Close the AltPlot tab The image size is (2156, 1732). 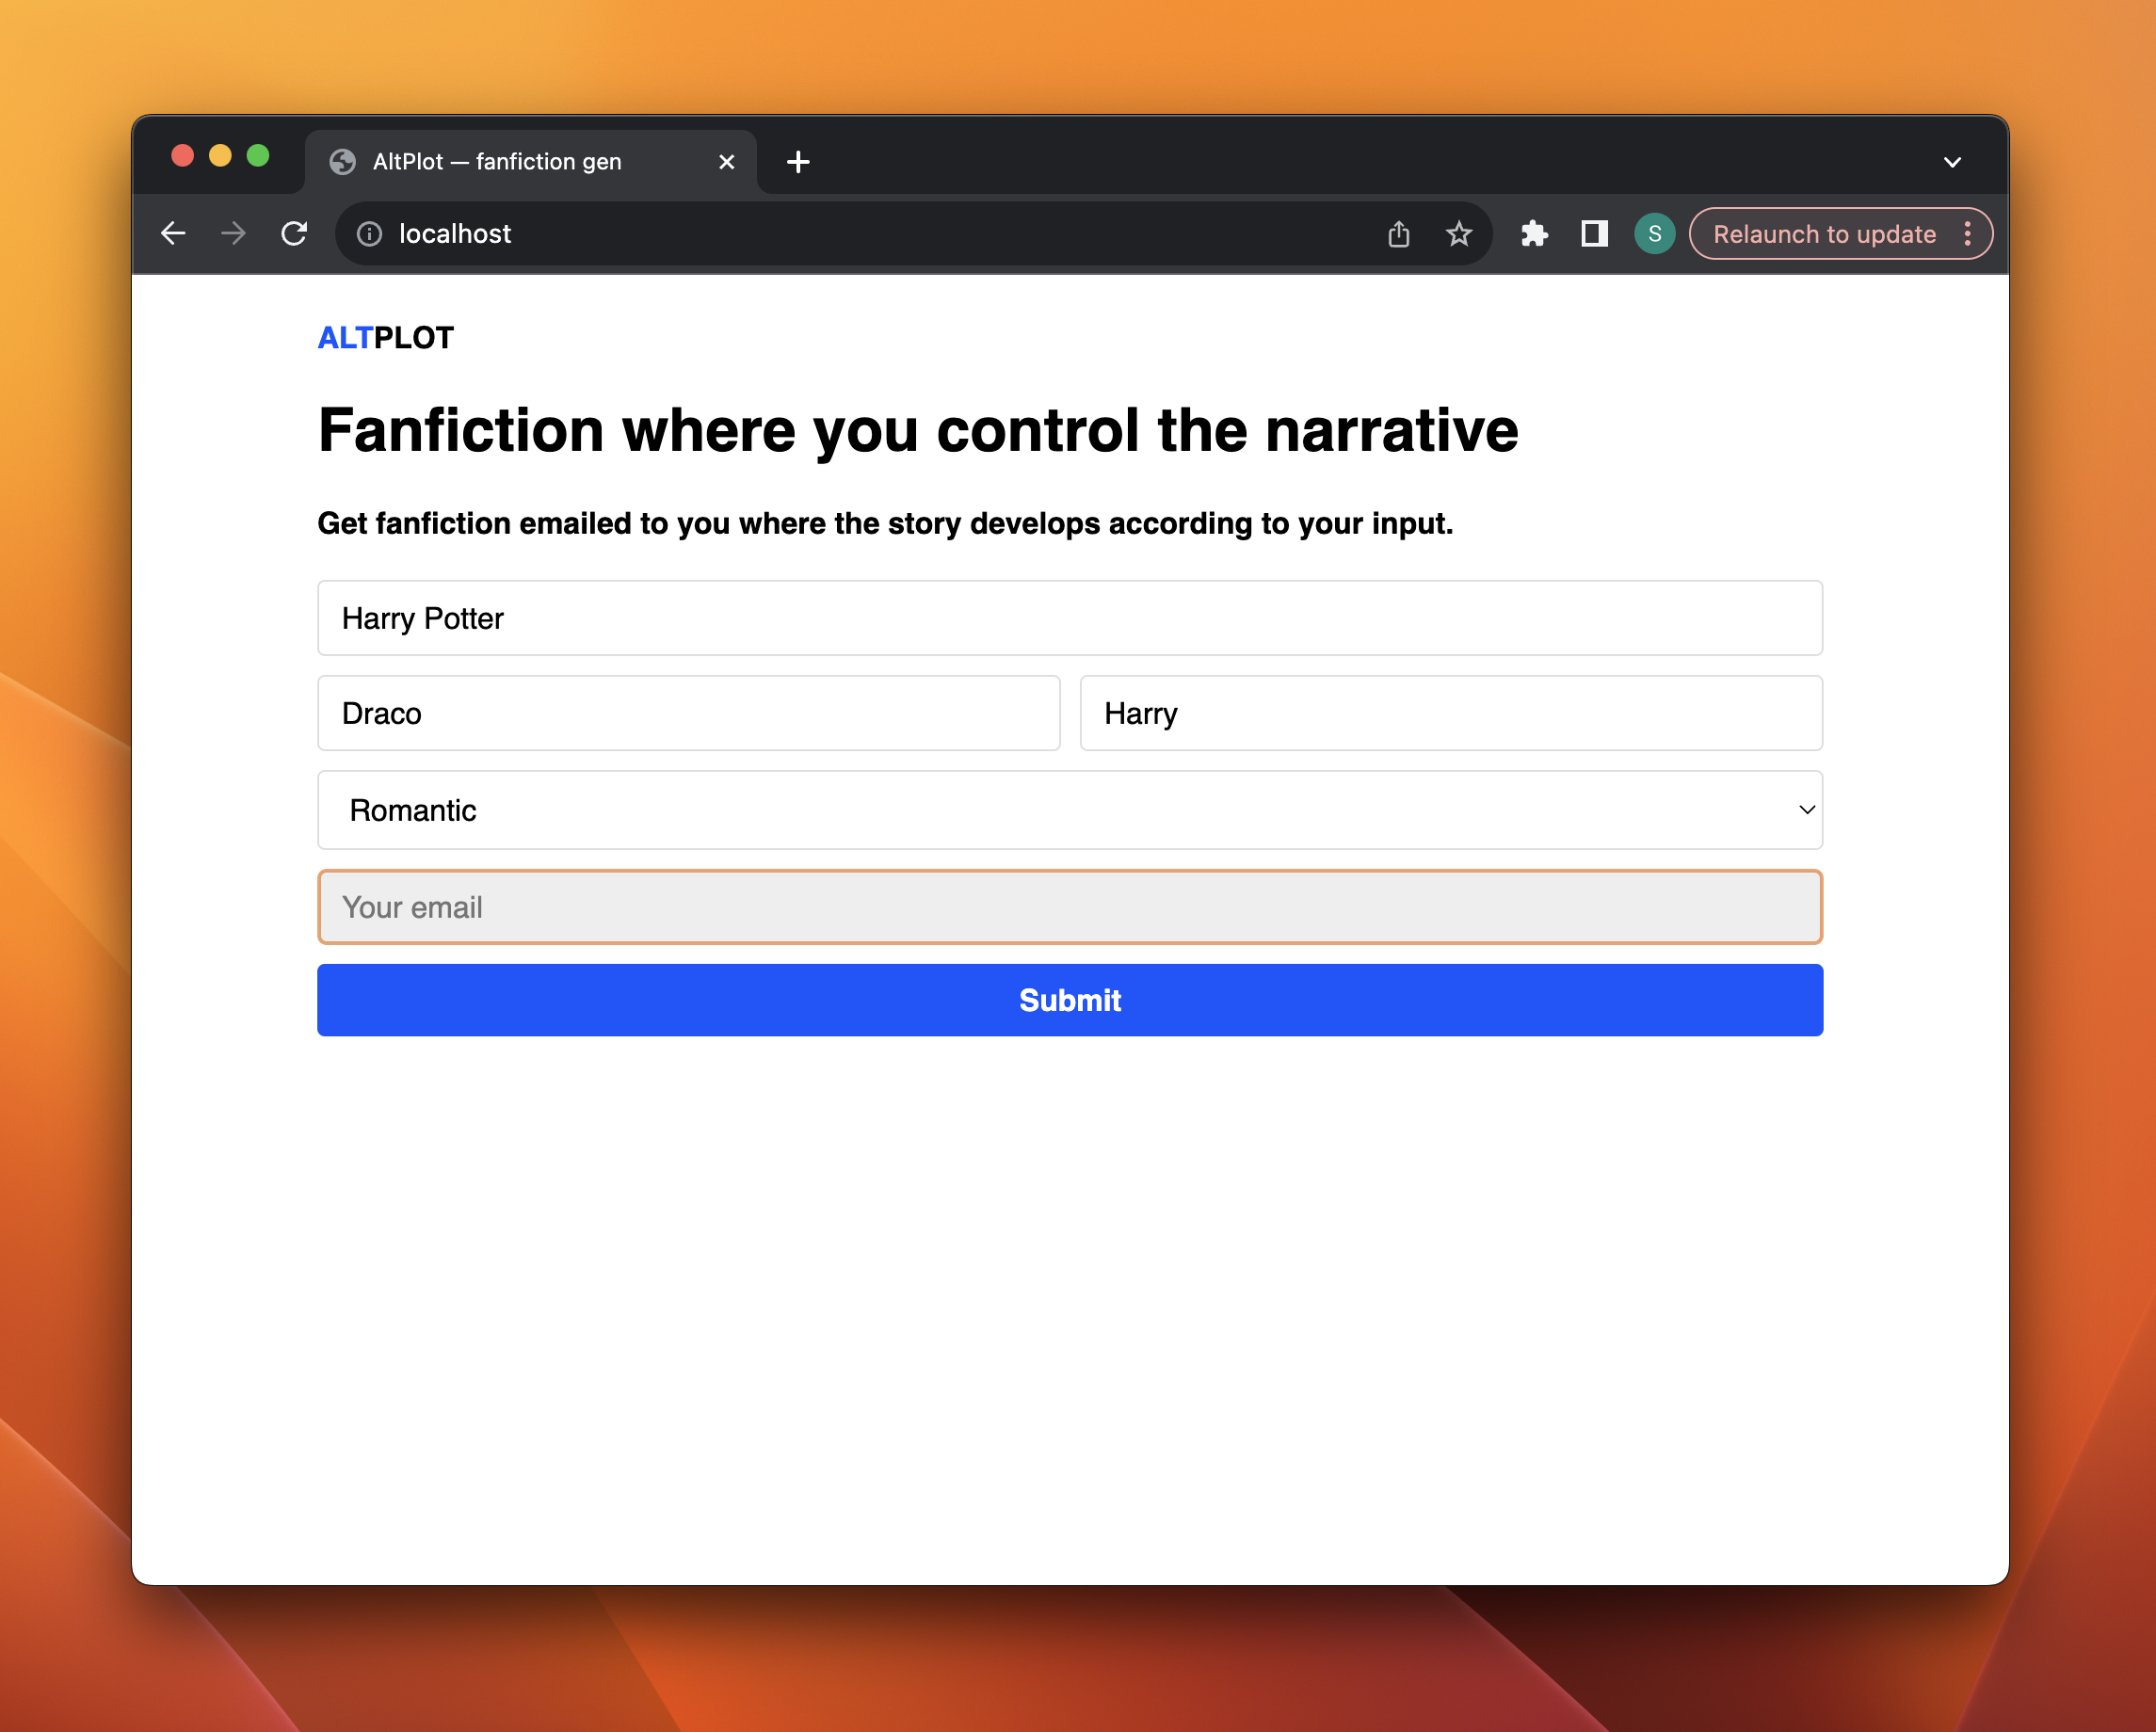pos(727,162)
